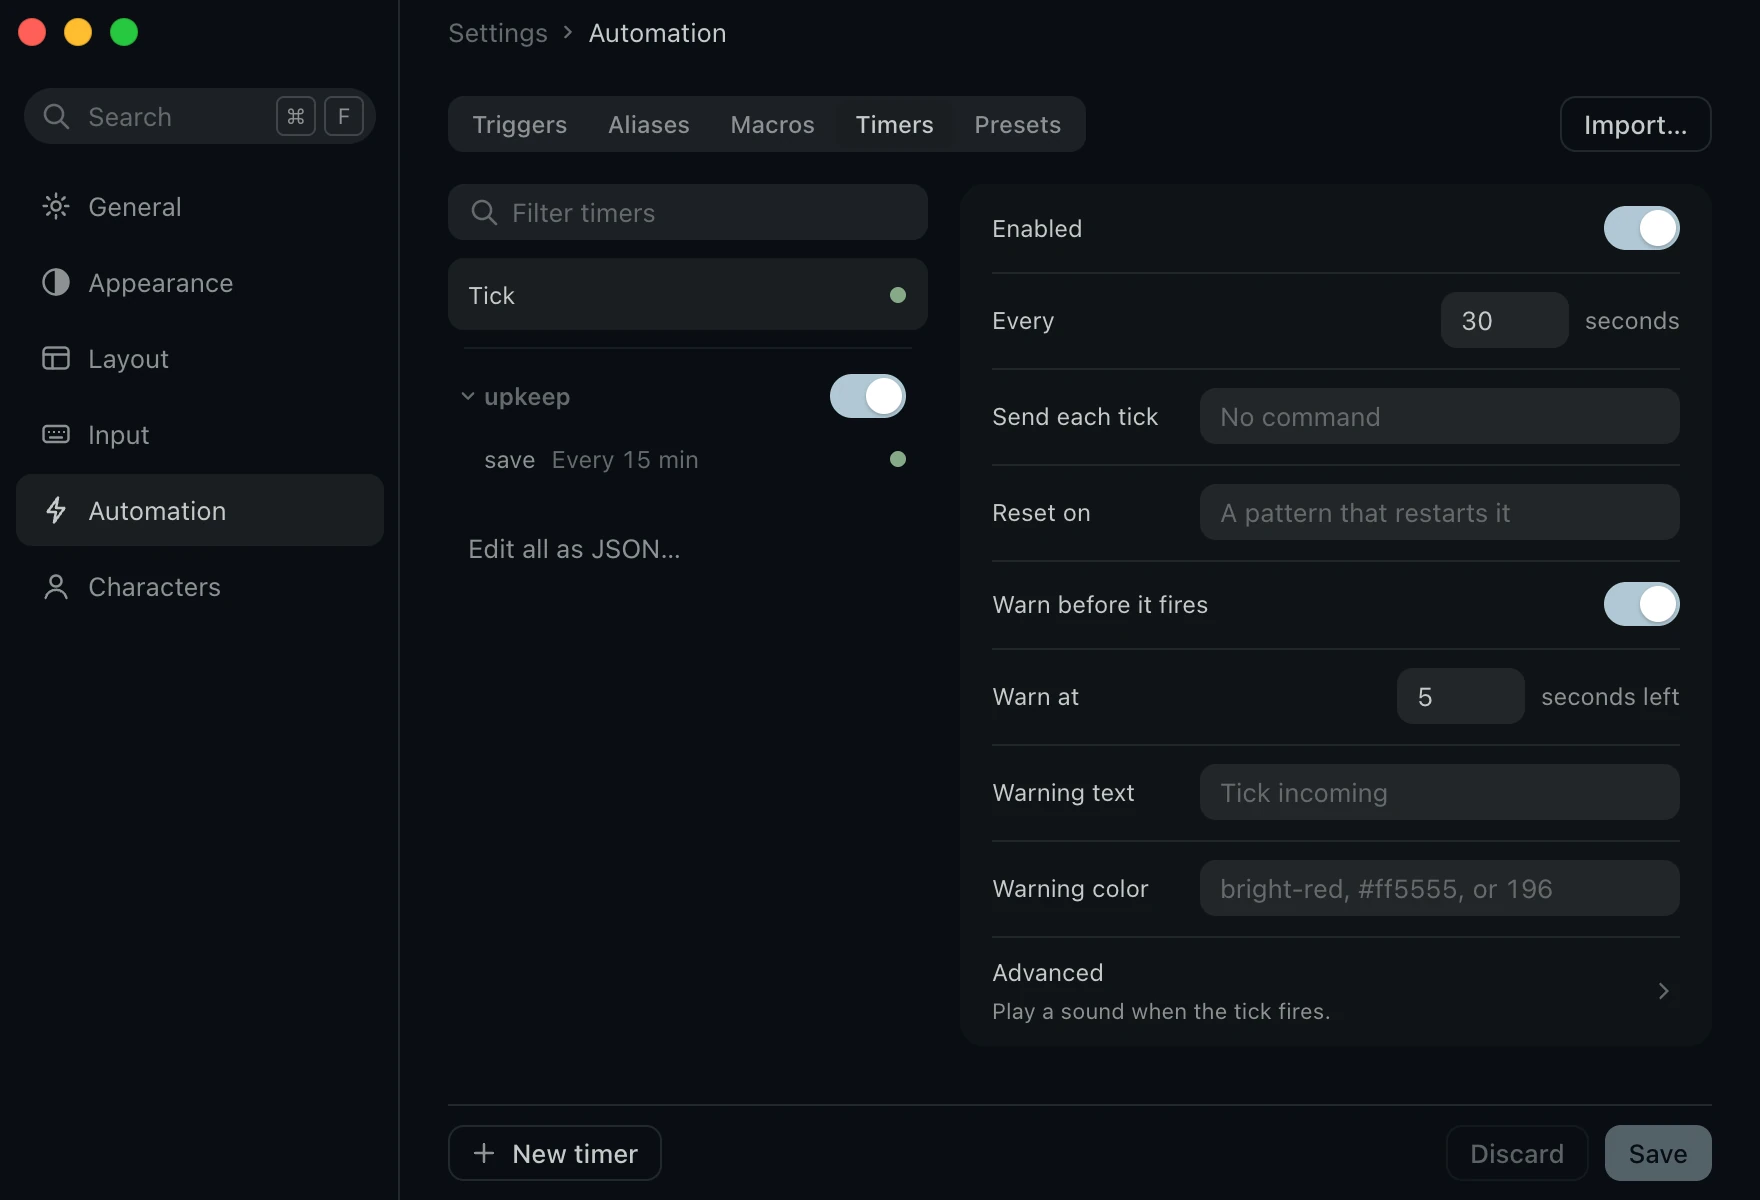Open General settings in sidebar

tap(200, 207)
